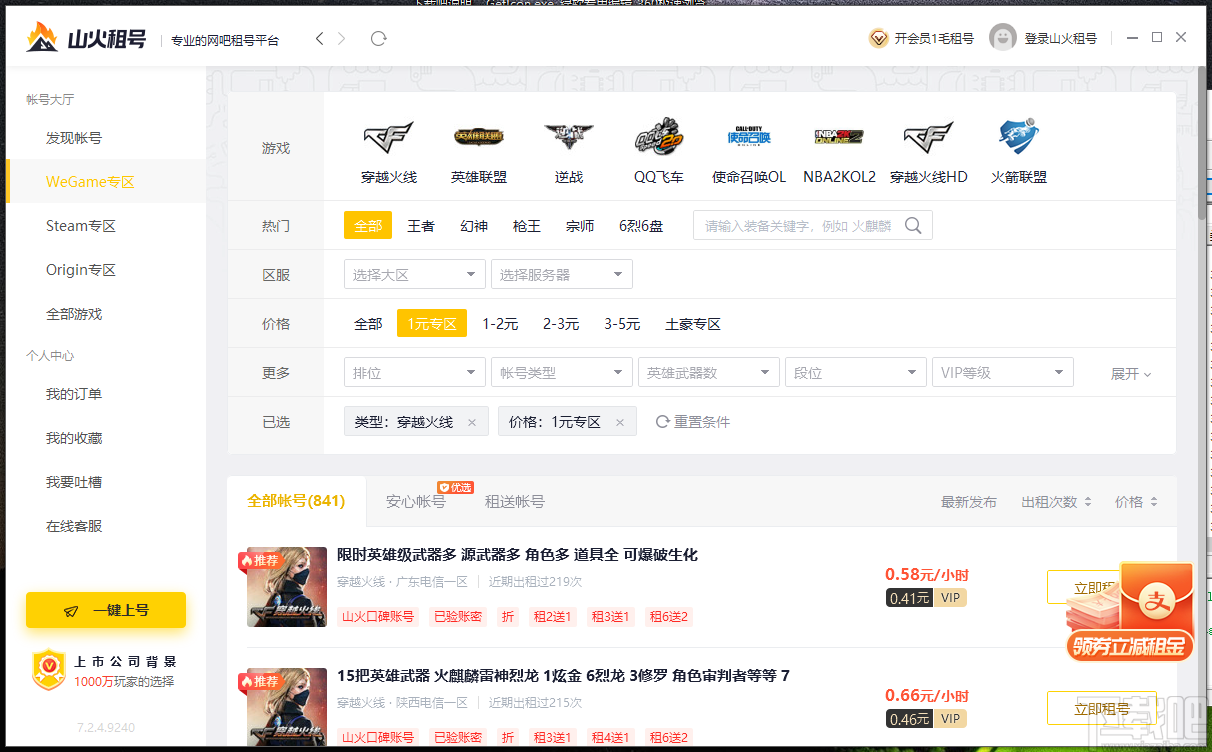Open WeGame专区 in the sidebar
The image size is (1212, 752).
106,182
